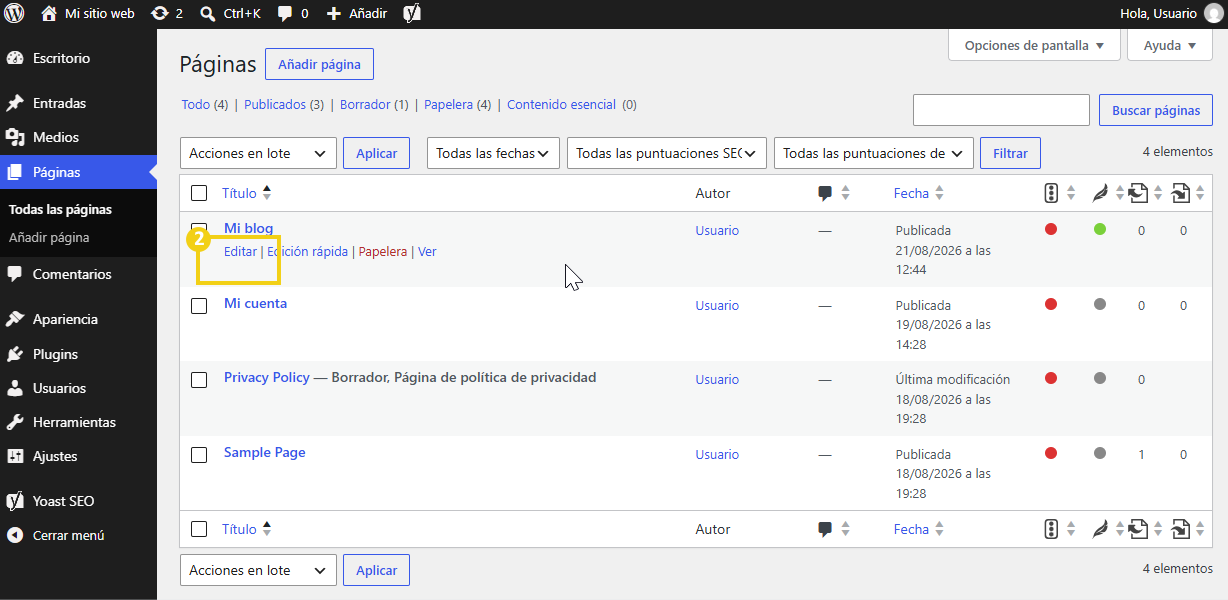1228x600 pixels.
Task: Filter pages by Publicados (3)
Action: [x=284, y=104]
